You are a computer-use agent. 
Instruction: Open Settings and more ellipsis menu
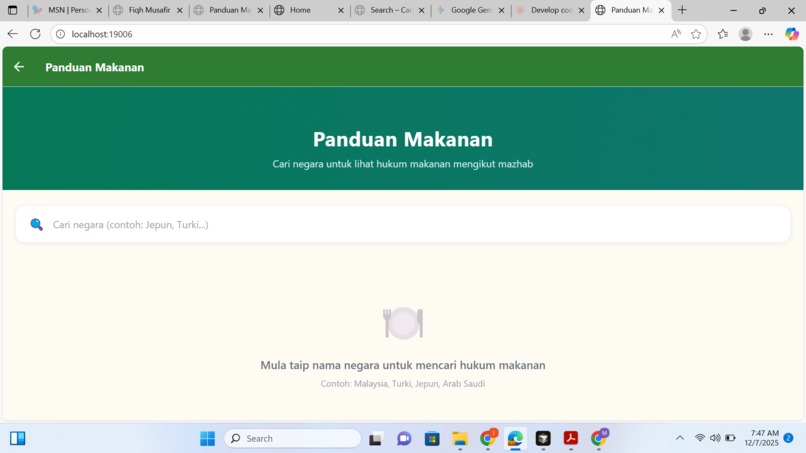point(768,34)
